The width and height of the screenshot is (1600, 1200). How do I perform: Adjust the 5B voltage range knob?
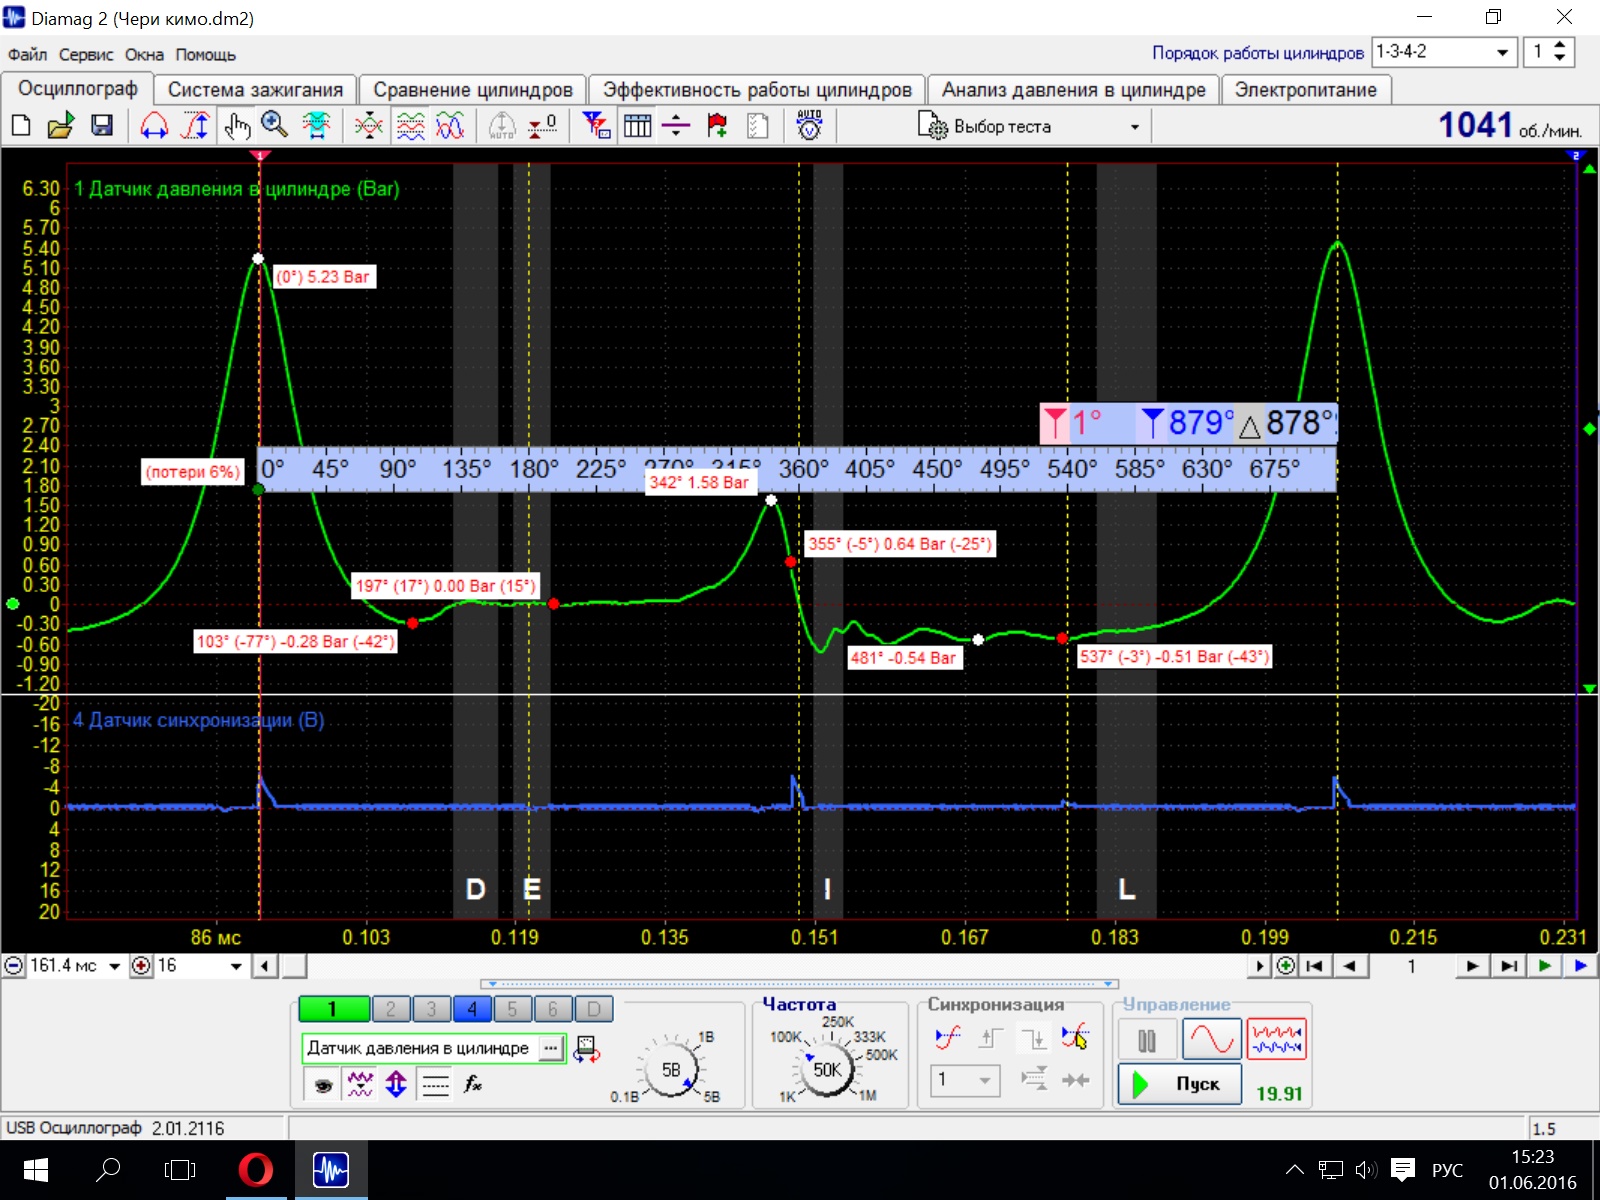(671, 1070)
